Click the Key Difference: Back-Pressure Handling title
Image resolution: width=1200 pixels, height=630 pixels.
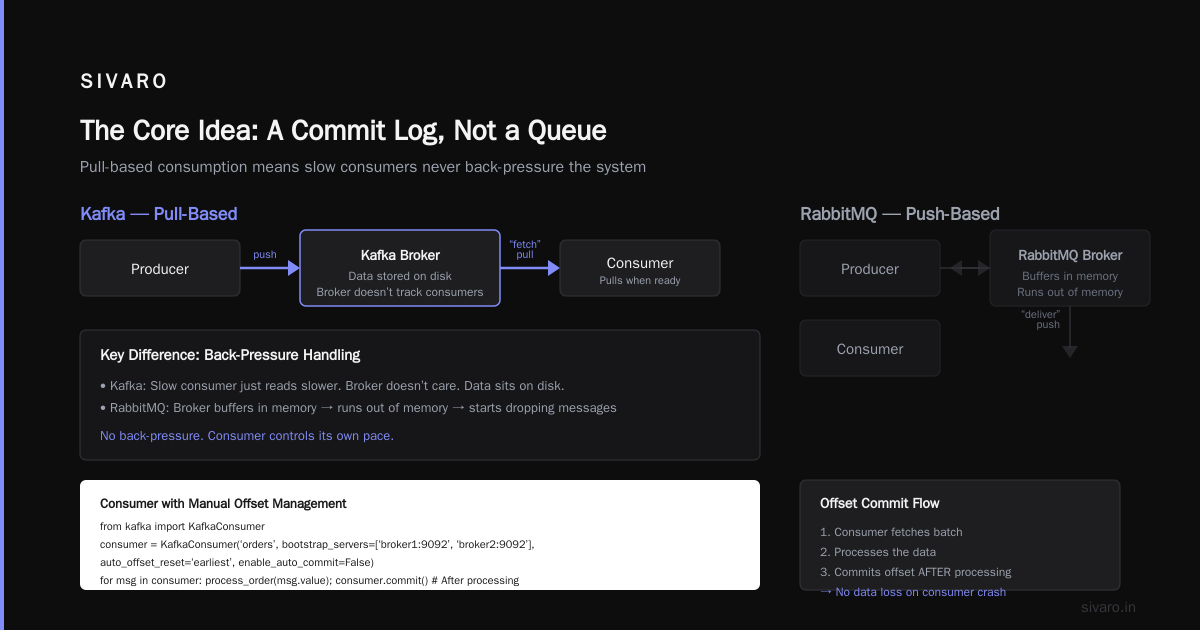coord(230,355)
